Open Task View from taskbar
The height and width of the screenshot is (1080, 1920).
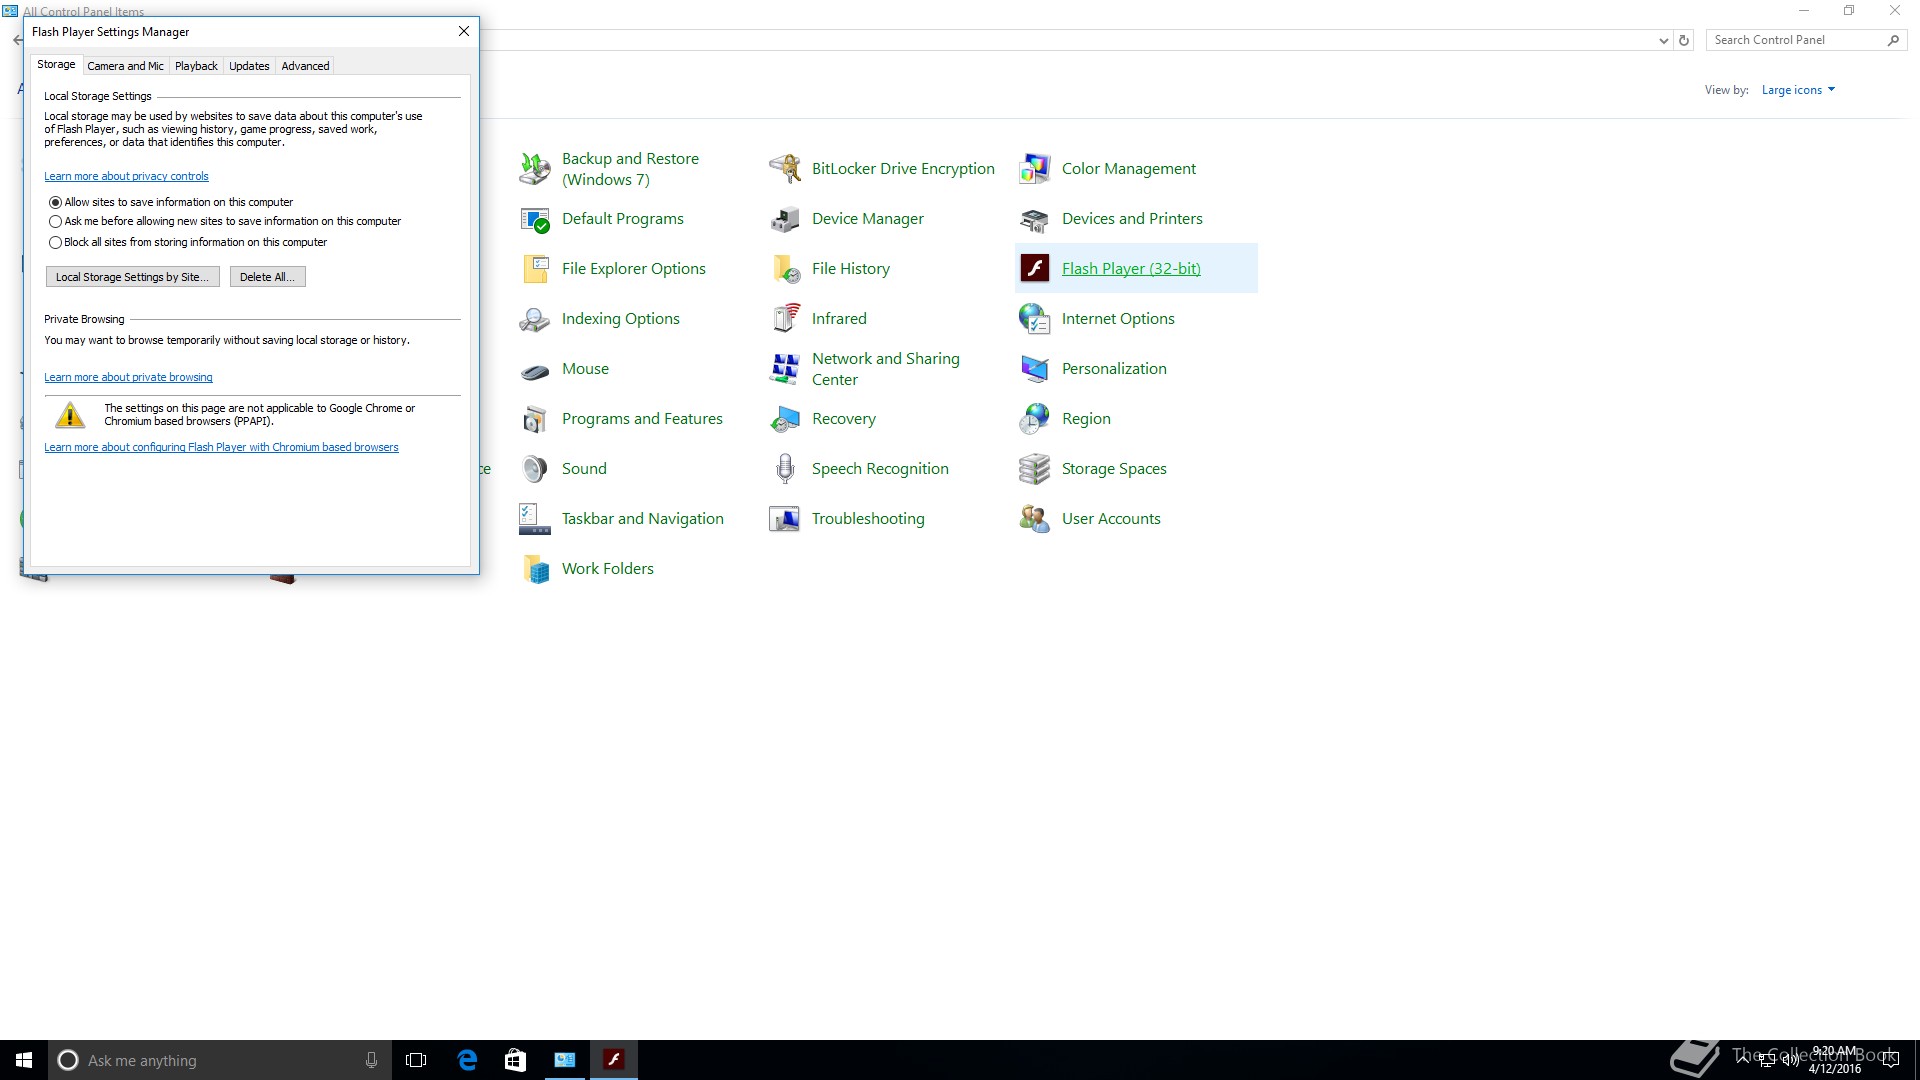pyautogui.click(x=416, y=1060)
